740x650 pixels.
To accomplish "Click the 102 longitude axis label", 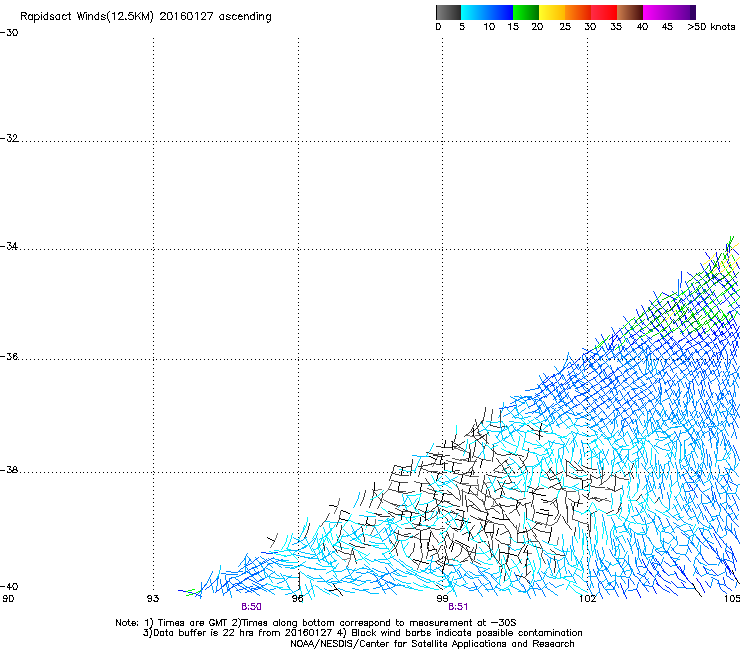I will tap(588, 599).
